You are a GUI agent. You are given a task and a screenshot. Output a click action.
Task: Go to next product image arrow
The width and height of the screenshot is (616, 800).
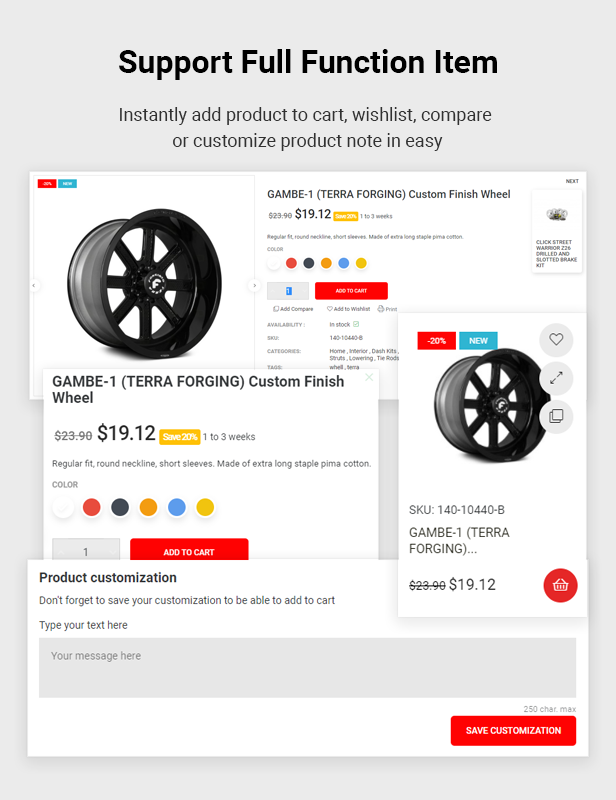point(254,285)
